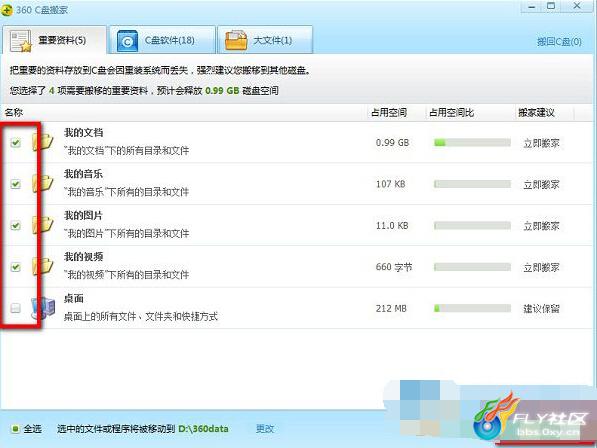Click the 212 MB size value
This screenshot has width=597, height=448.
[x=391, y=309]
